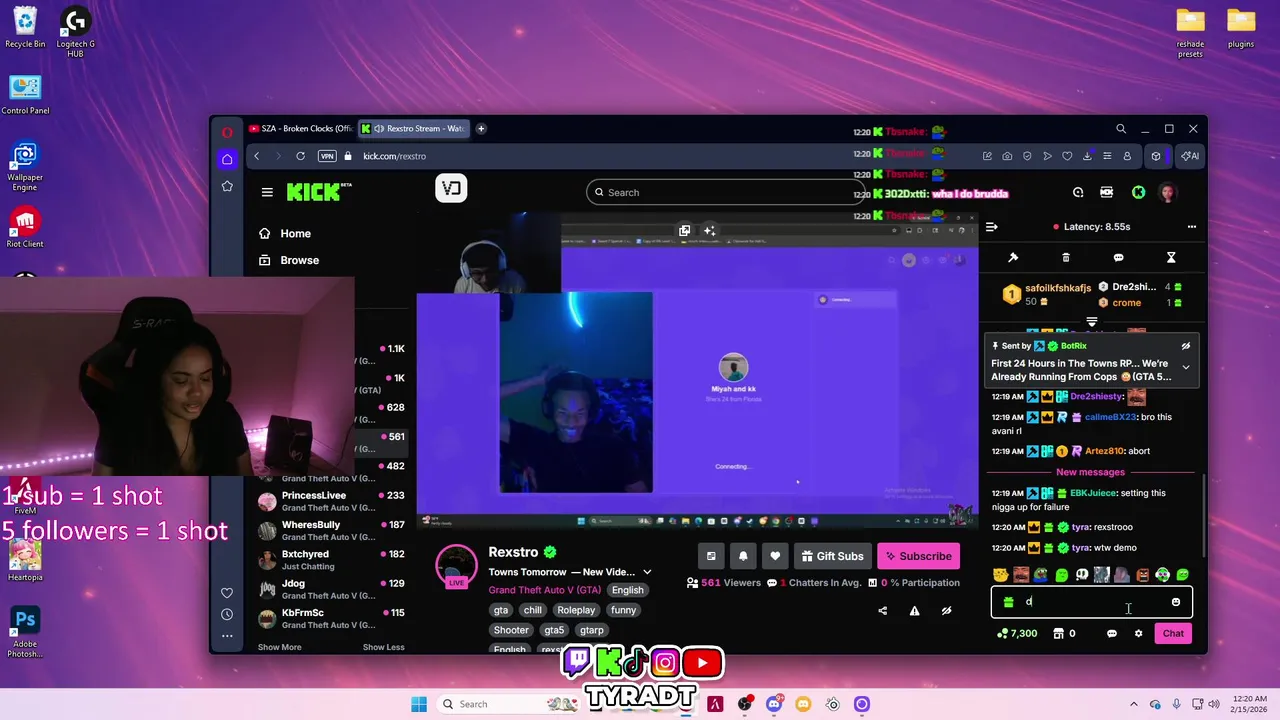Open Kick profile avatar menu
The width and height of the screenshot is (1280, 720).
point(1167,192)
